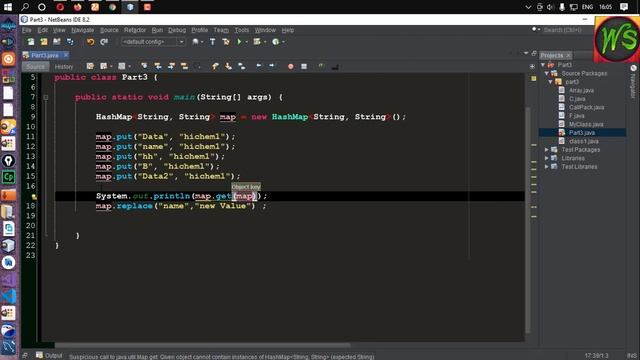Click the Find Selection editor icon
Image resolution: width=640 pixels, height=360 pixels.
144,66
